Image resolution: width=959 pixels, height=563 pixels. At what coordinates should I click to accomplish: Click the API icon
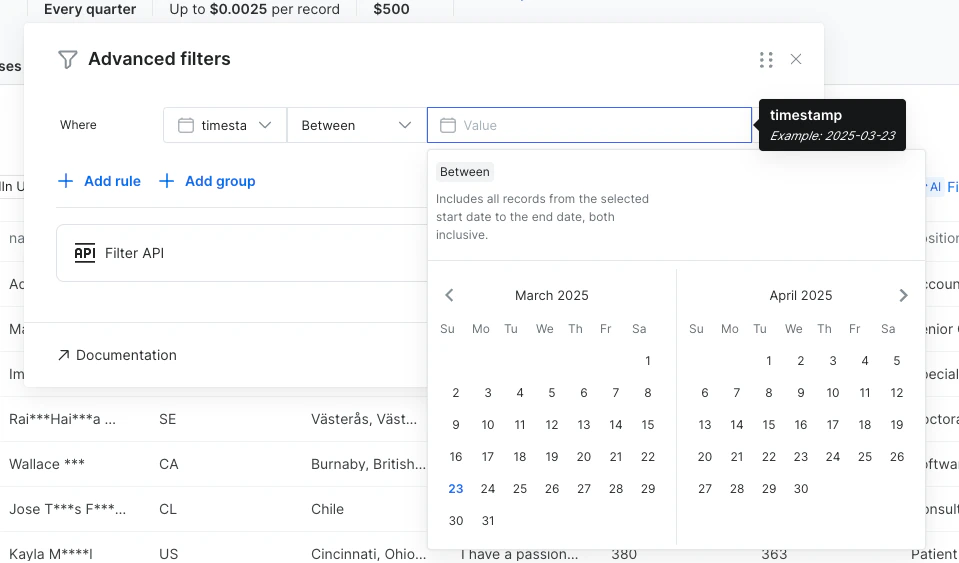click(x=84, y=253)
